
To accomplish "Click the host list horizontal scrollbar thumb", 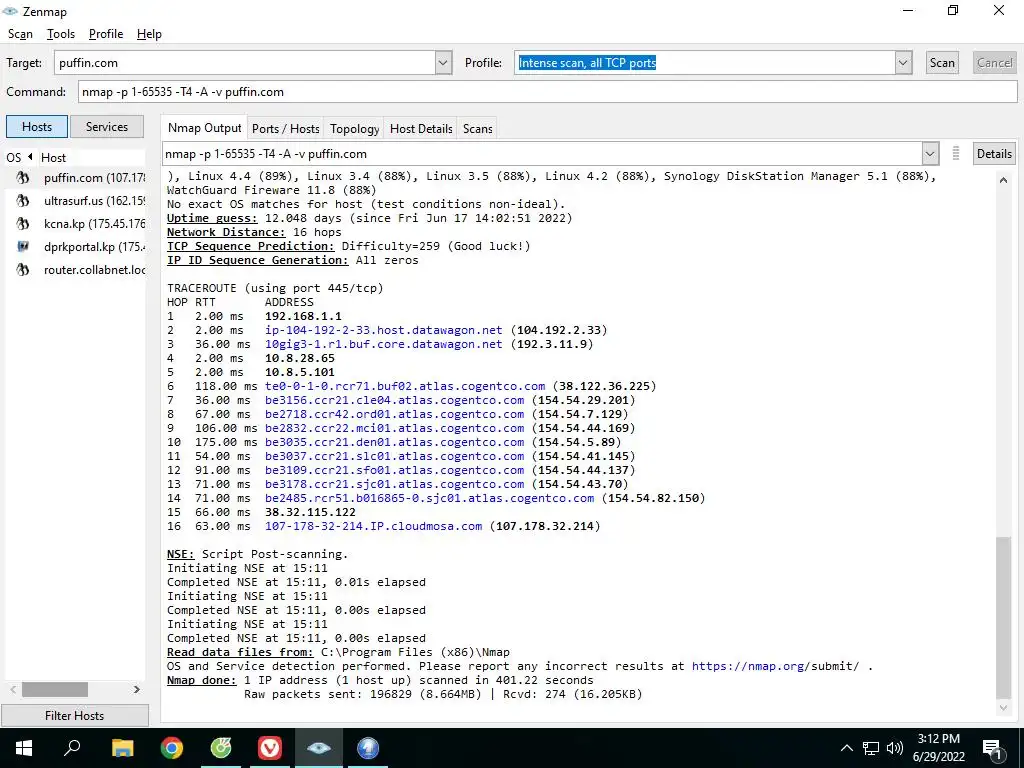I will coord(55,689).
